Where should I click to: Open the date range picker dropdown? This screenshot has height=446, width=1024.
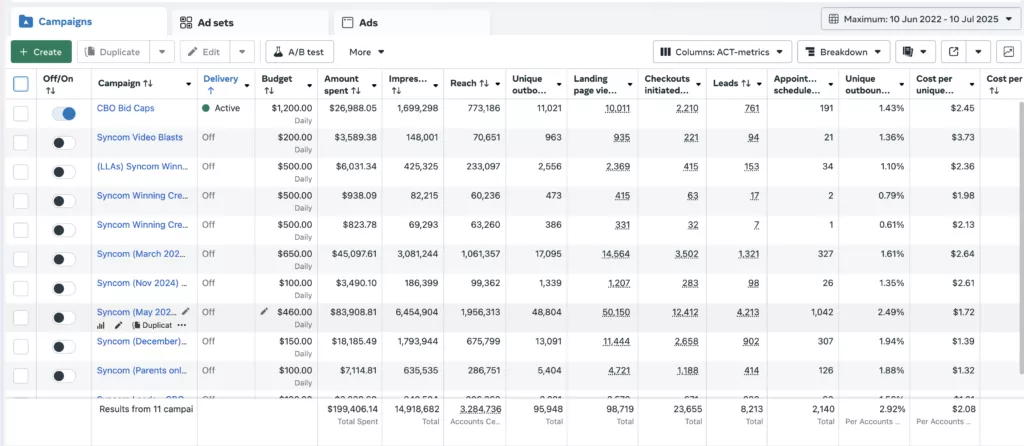[917, 18]
